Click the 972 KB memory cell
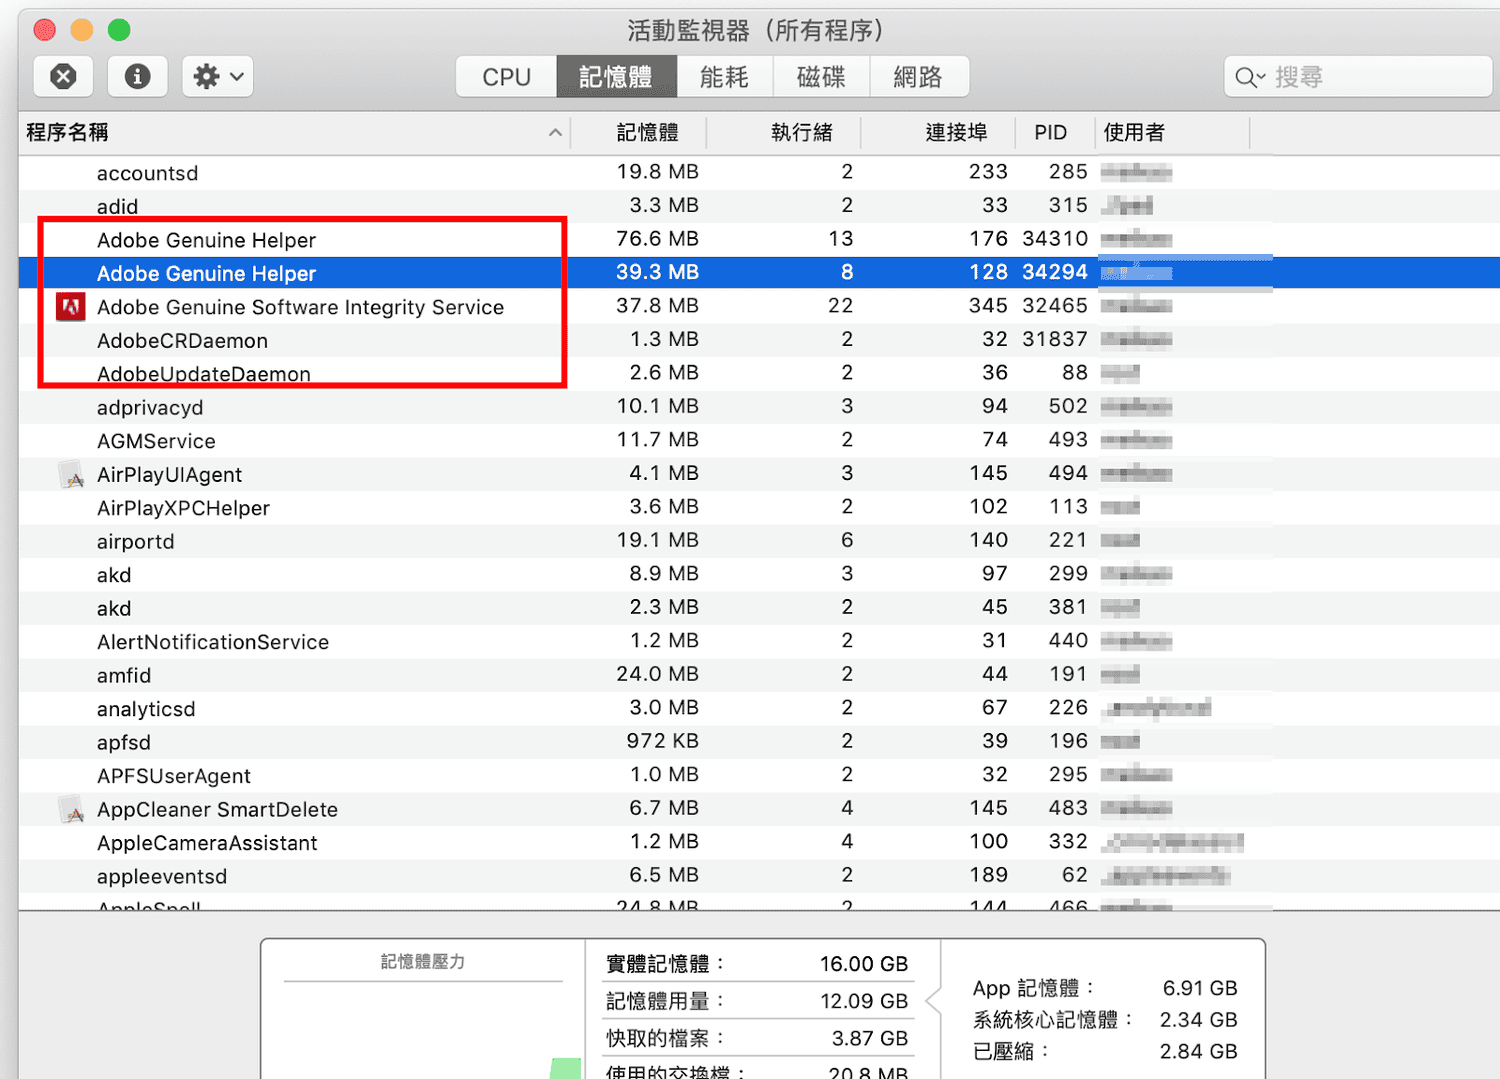This screenshot has width=1500, height=1079. (662, 741)
